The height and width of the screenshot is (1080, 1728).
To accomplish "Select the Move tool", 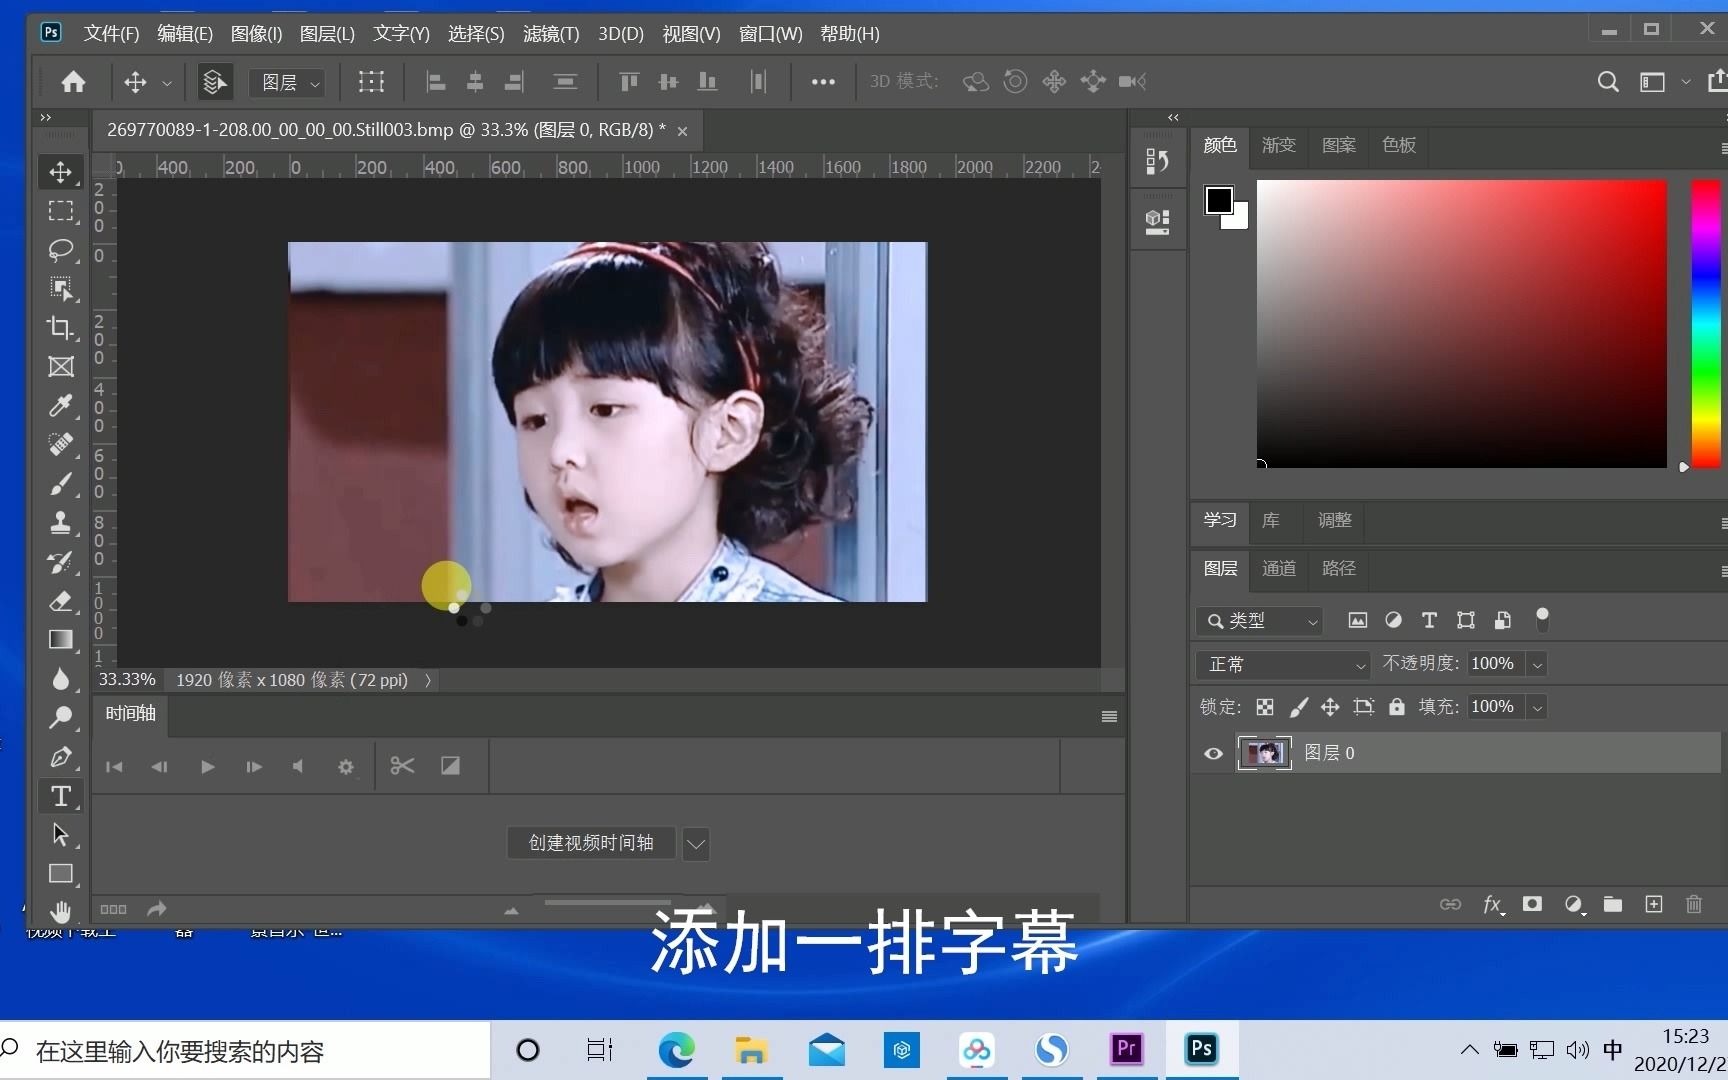I will (61, 172).
